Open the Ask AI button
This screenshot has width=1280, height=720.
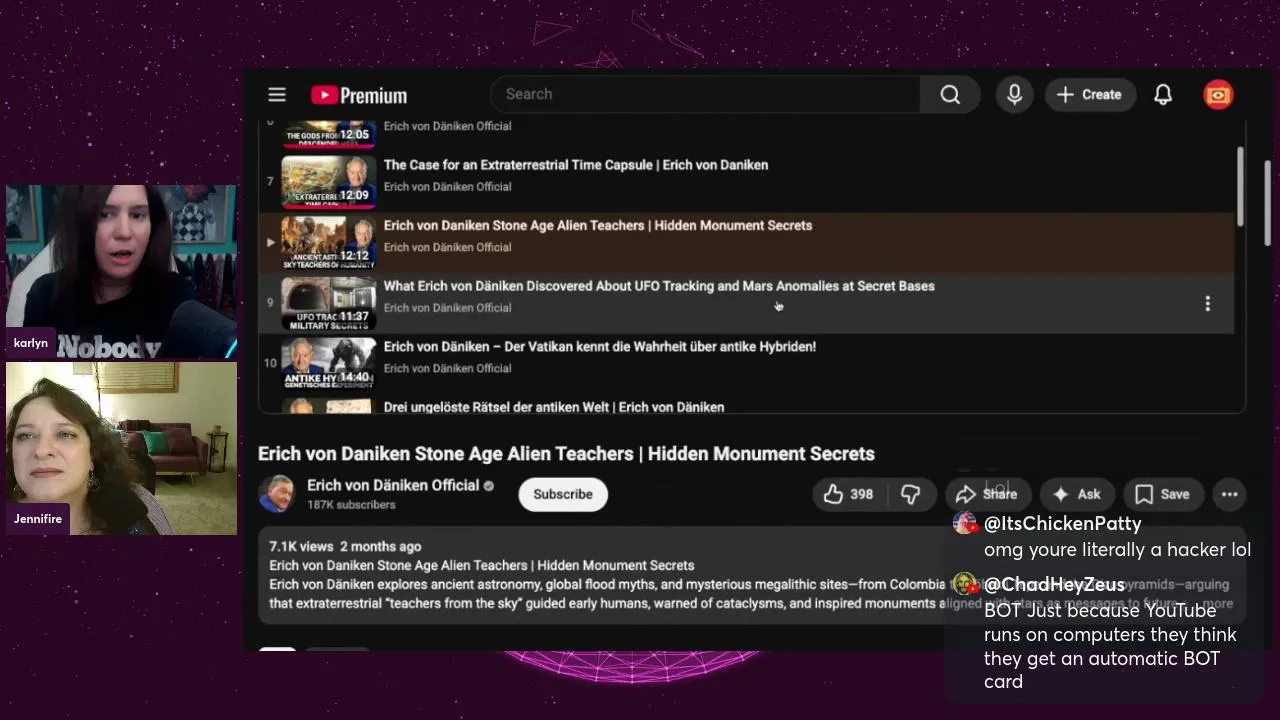tap(1077, 494)
